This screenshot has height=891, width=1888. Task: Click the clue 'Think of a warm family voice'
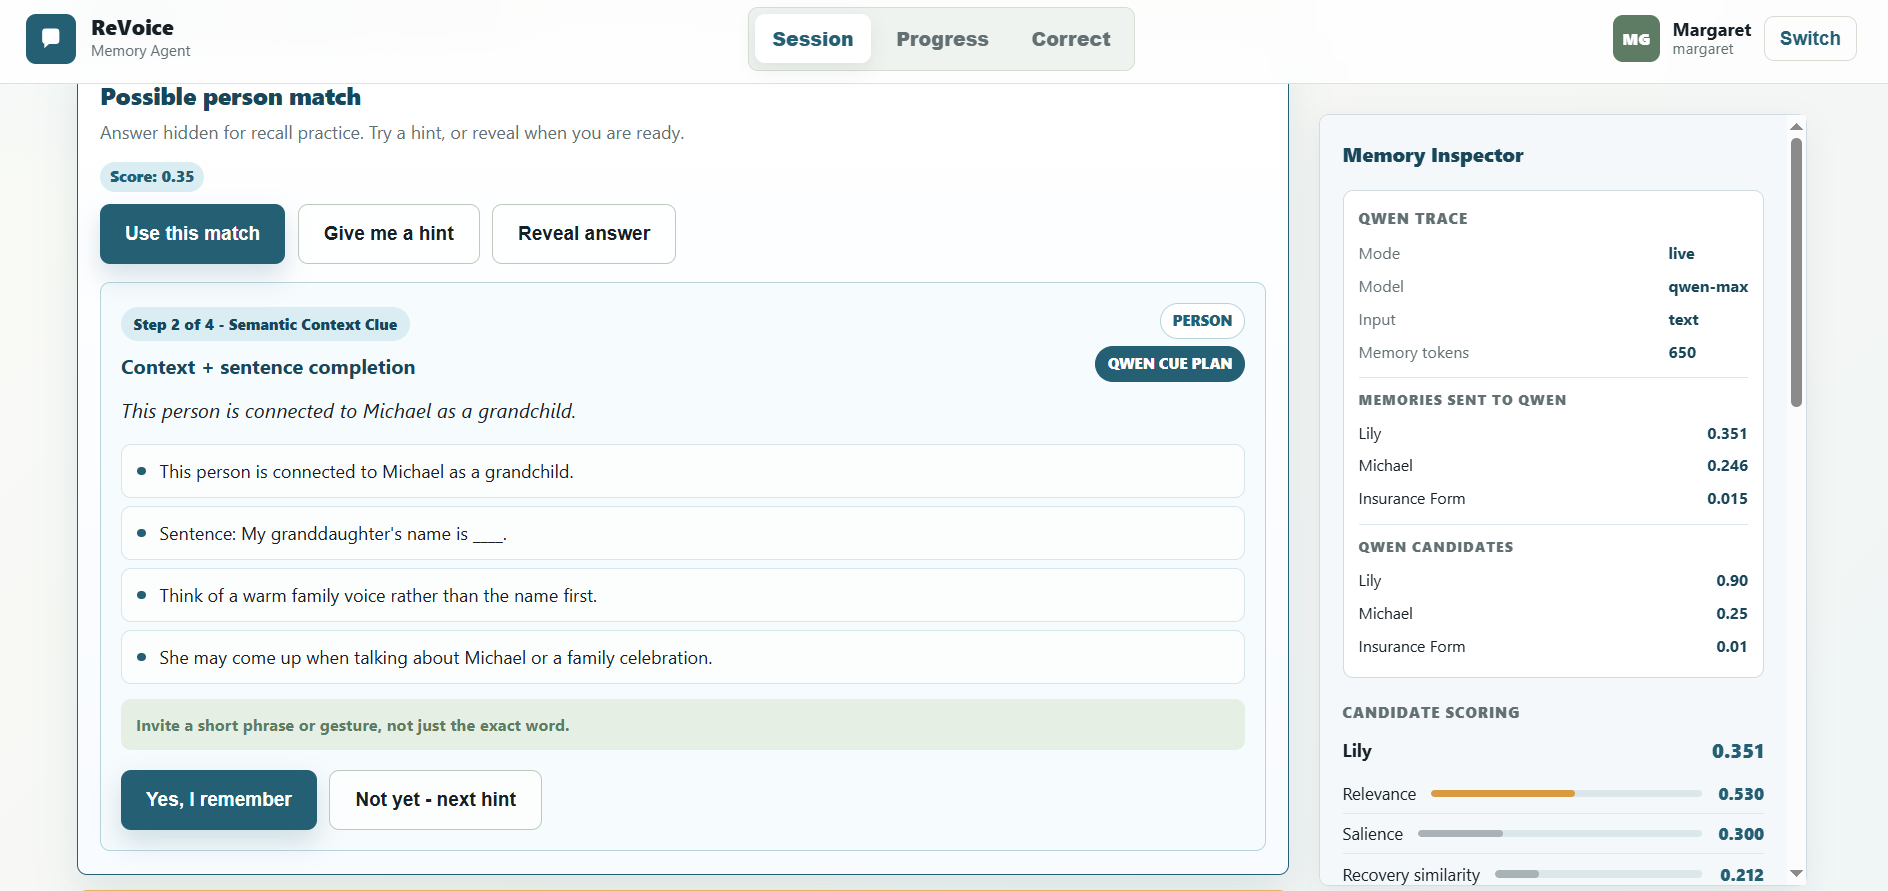click(683, 595)
